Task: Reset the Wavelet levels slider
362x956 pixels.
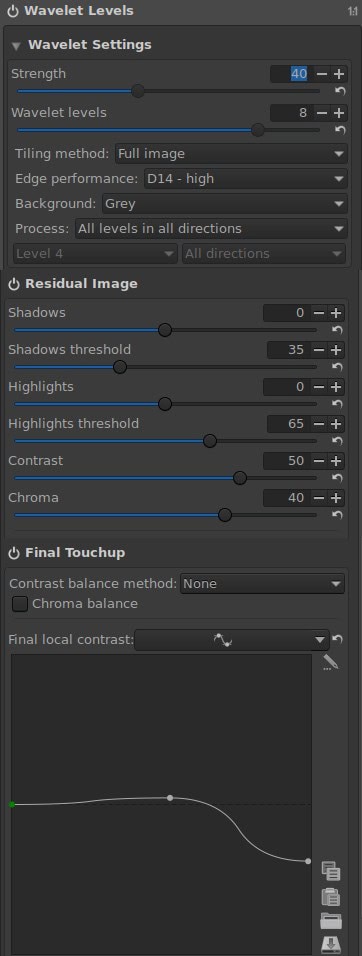Action: pos(340,130)
